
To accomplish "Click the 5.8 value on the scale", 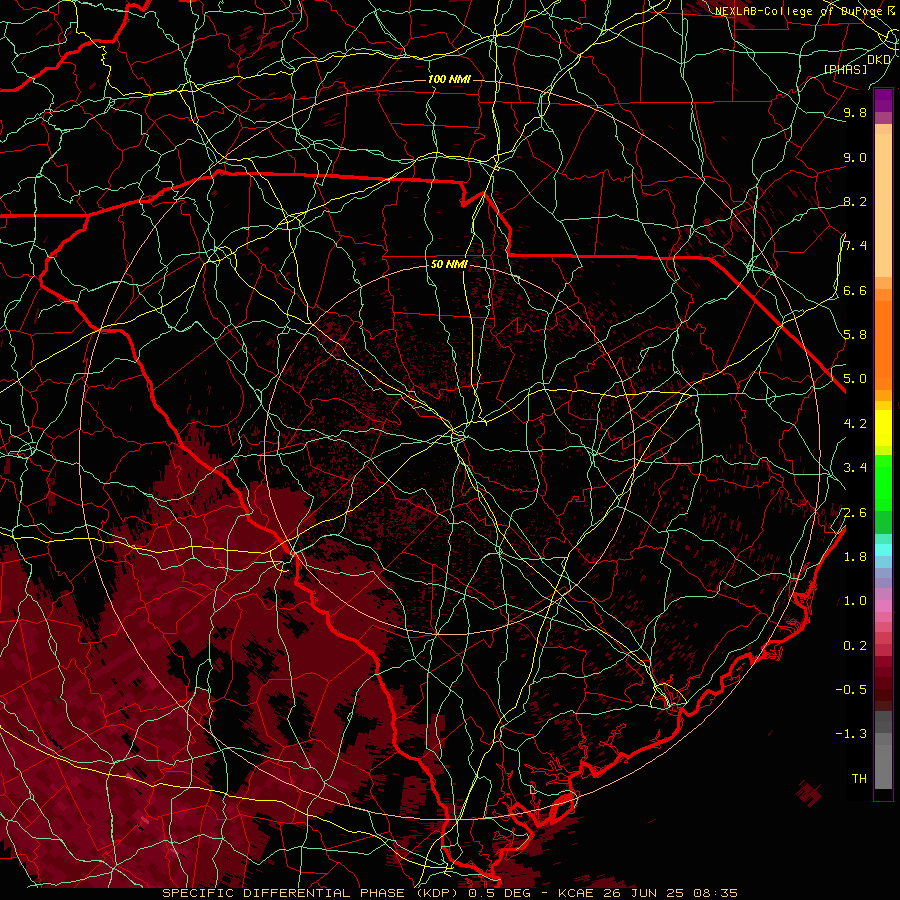I will pyautogui.click(x=855, y=335).
